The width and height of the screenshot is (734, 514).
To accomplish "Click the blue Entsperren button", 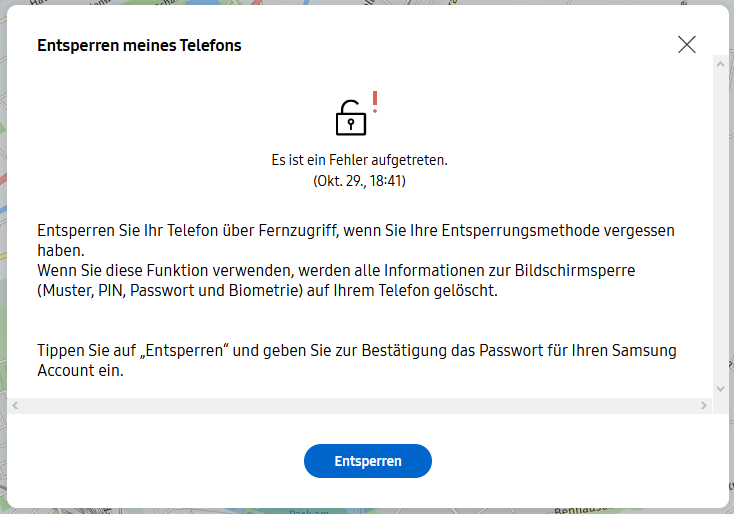I will point(367,461).
